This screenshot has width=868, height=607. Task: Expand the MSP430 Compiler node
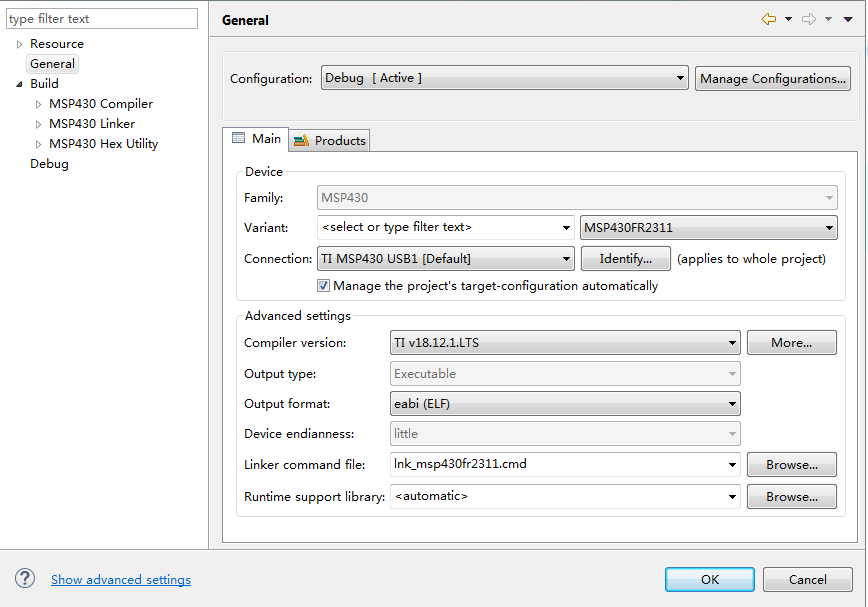coord(39,104)
